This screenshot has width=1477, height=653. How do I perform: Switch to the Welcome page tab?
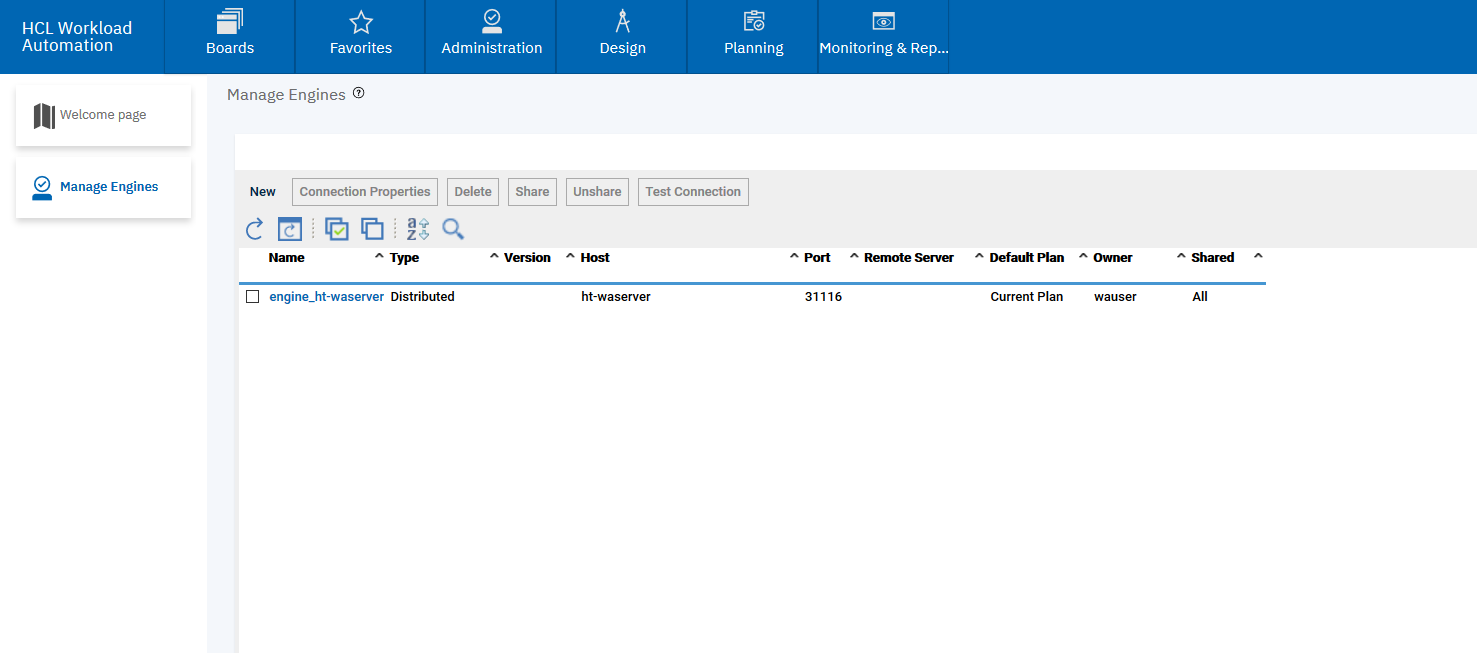(103, 115)
